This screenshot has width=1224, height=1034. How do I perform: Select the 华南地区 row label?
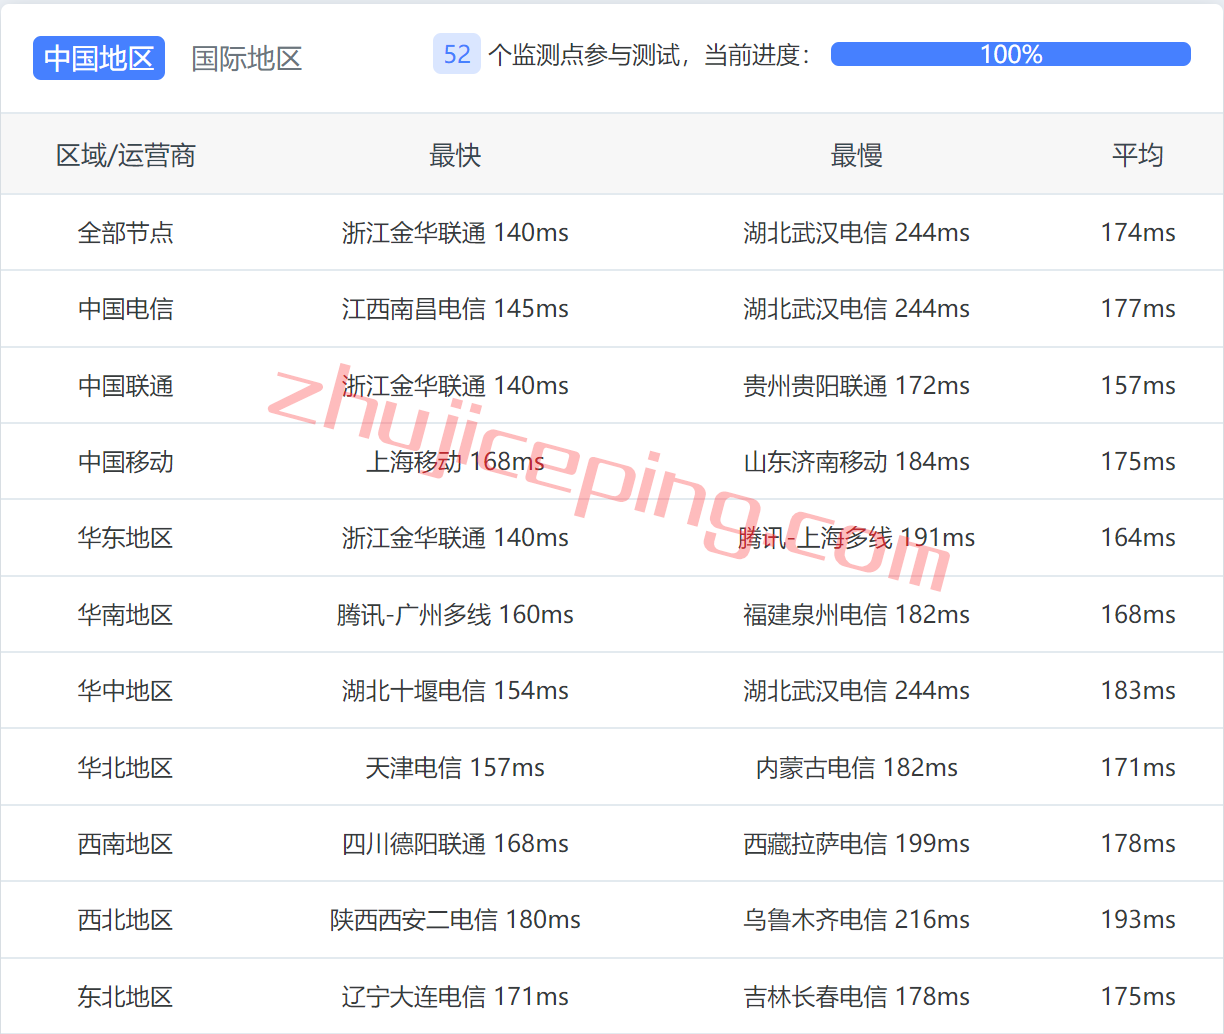[x=126, y=614]
